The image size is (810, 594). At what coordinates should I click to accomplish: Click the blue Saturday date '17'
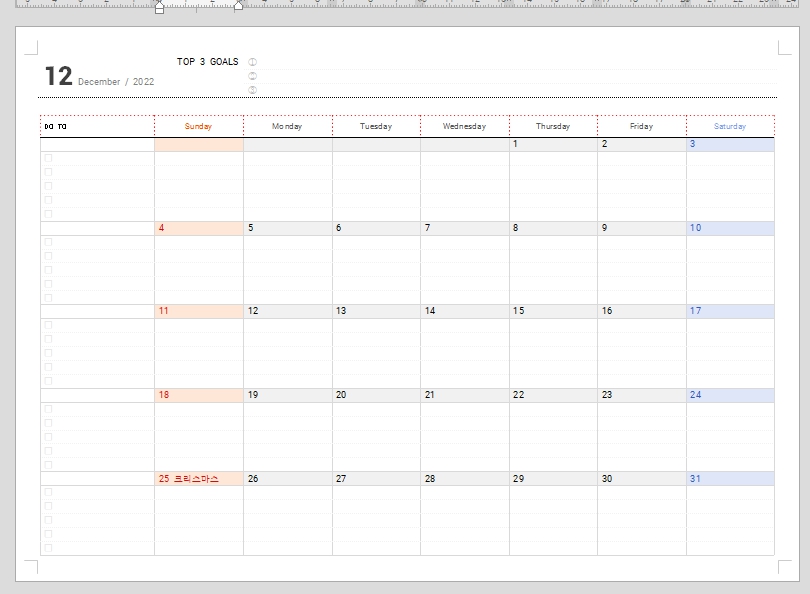click(x=730, y=311)
